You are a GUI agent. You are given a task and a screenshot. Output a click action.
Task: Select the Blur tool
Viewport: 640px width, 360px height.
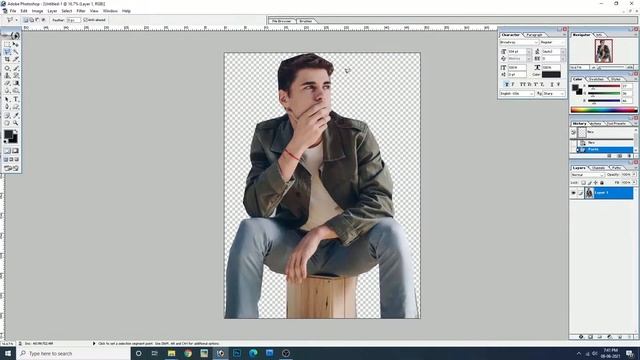pyautogui.click(x=7, y=91)
